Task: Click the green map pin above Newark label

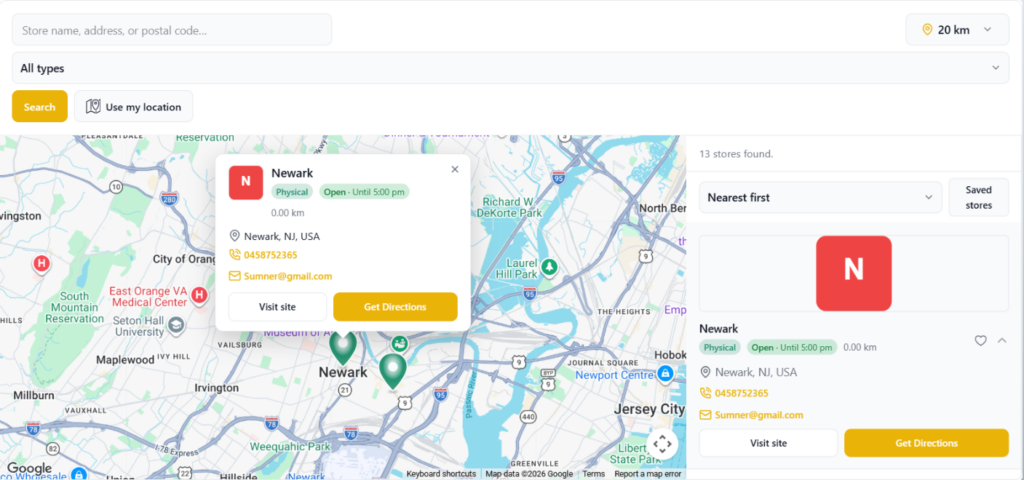Action: [x=342, y=346]
